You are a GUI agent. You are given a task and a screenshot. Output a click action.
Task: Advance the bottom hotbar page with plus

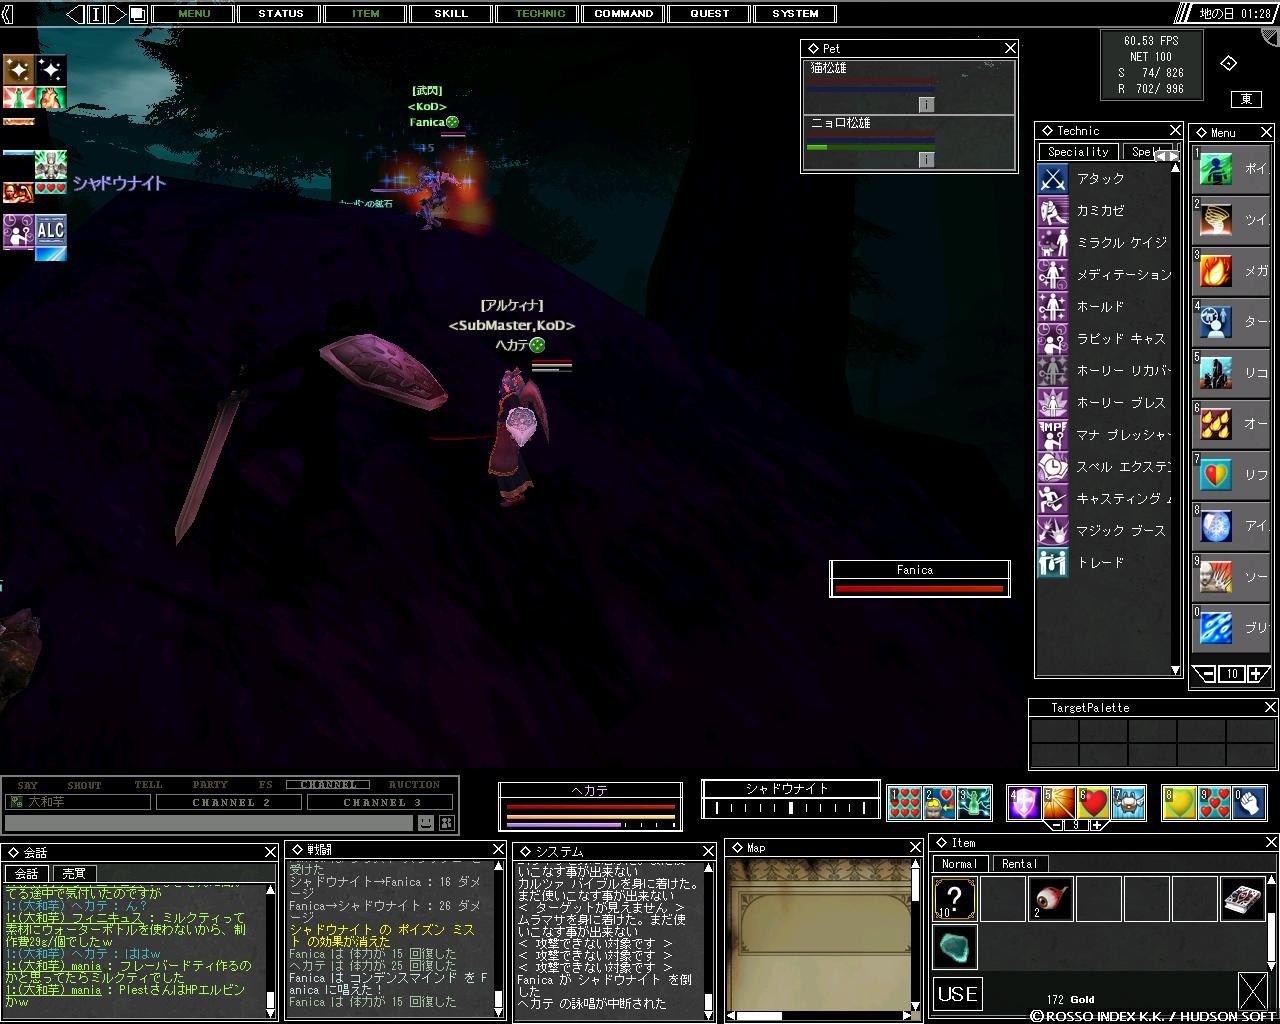tap(1097, 825)
